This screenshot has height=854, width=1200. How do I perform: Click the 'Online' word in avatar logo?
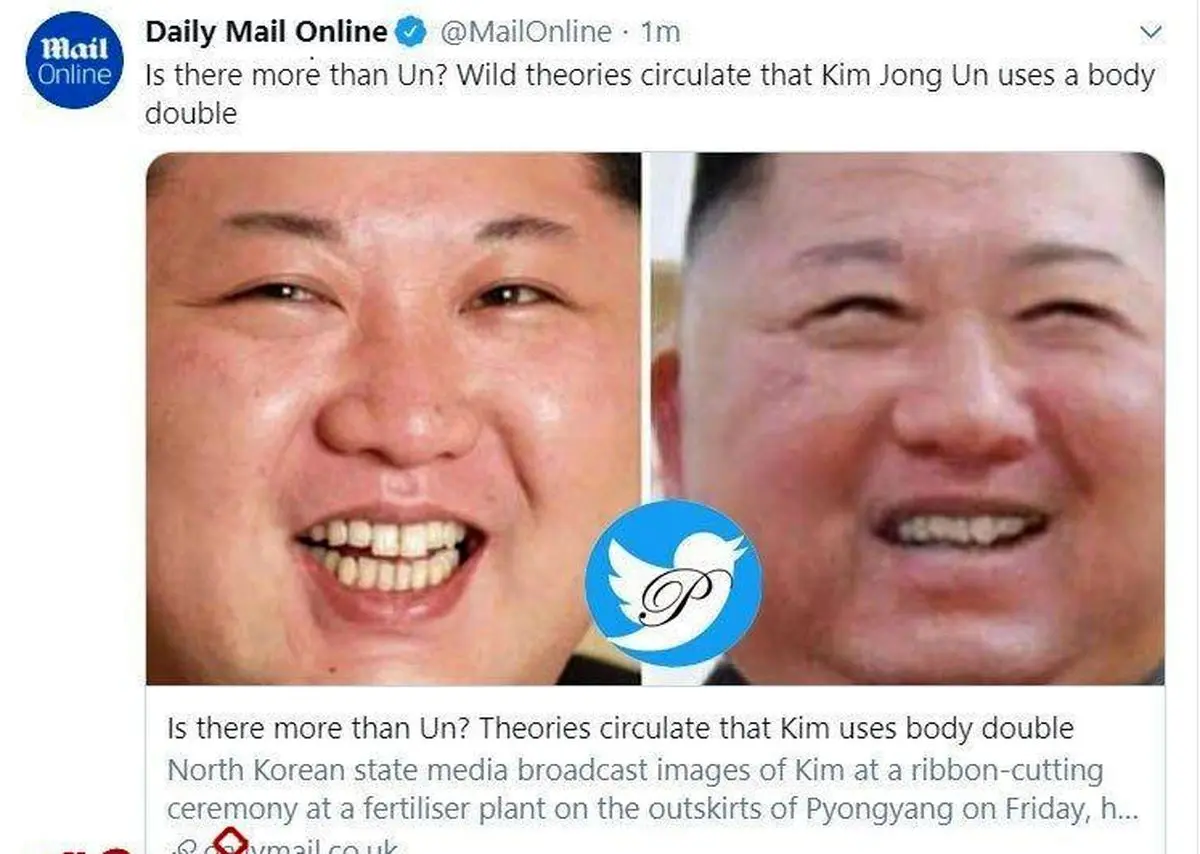74,75
